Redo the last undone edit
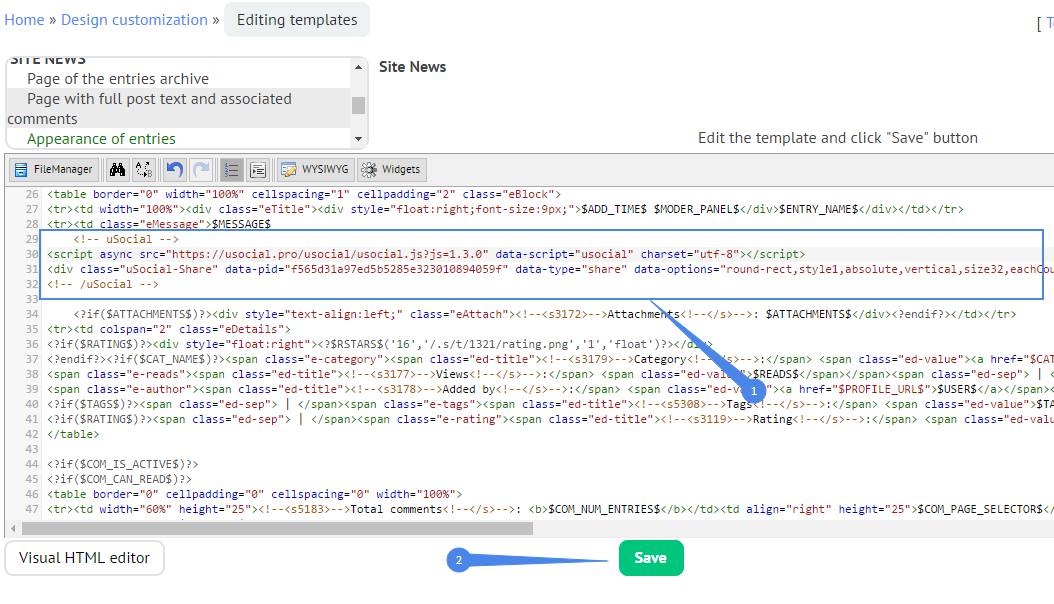1054x604 pixels. 201,170
